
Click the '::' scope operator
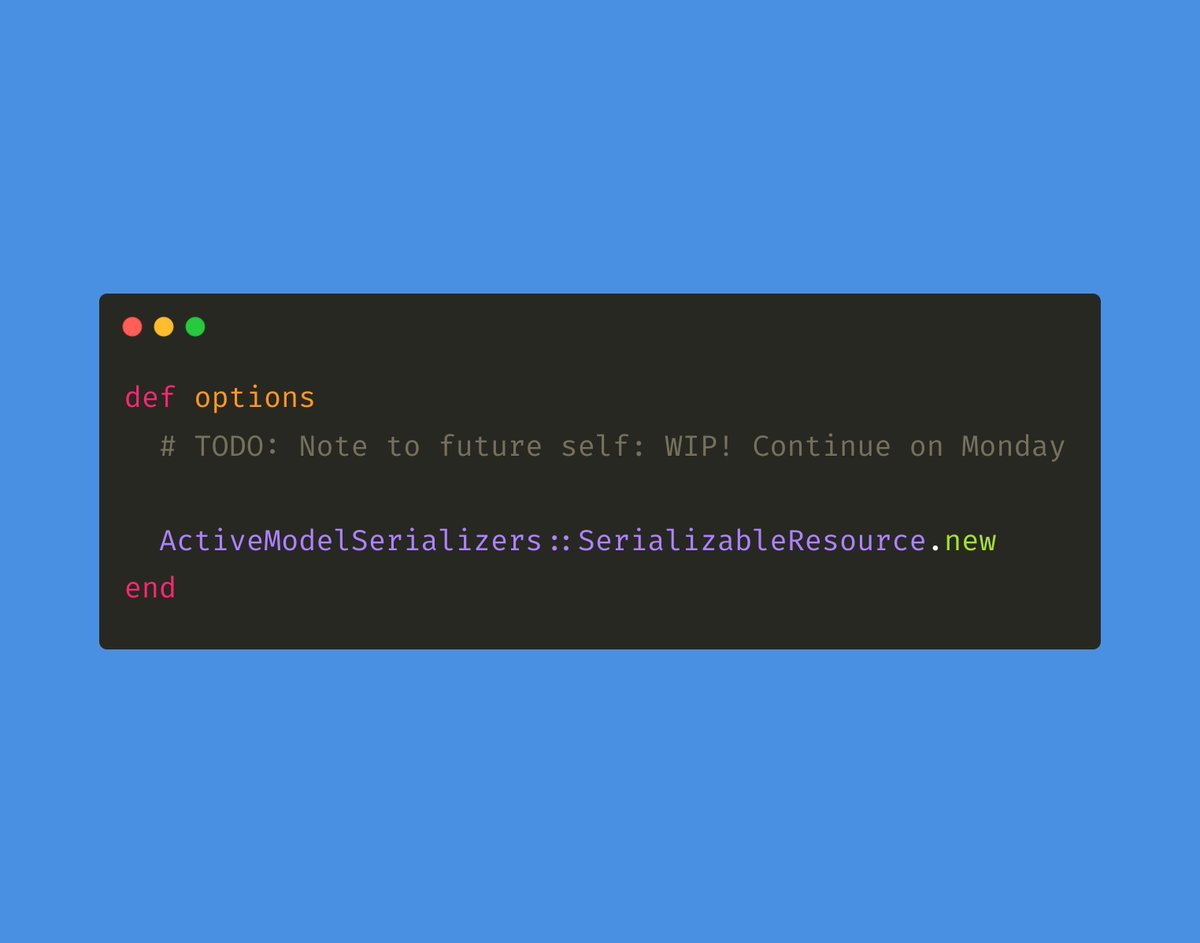coord(560,542)
